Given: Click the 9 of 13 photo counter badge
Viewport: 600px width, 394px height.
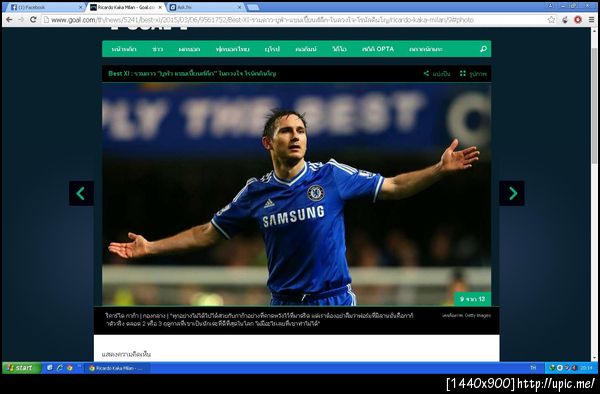Looking at the screenshot, I should point(472,299).
